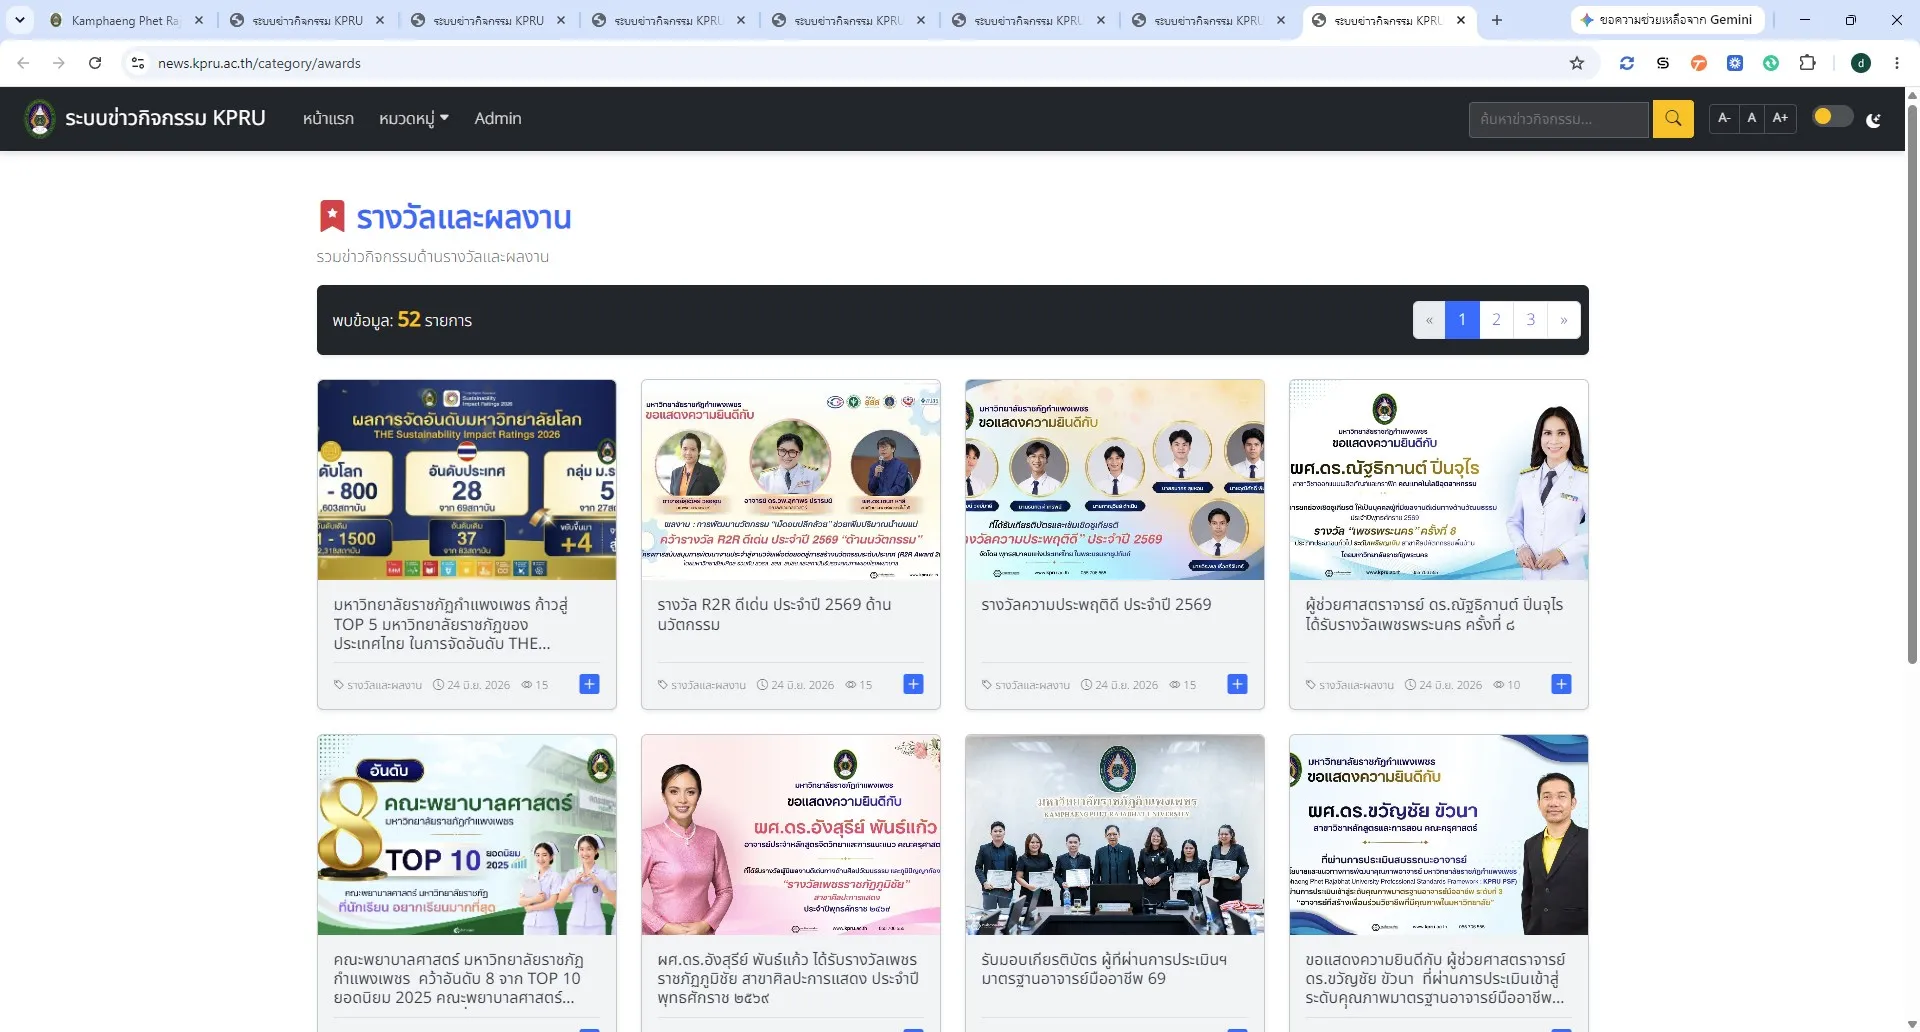Viewport: 1920px width, 1032px height.
Task: Click plus button on ดร.ณัฐธิกานต์ ปิ่นจุไร card
Action: click(1562, 684)
